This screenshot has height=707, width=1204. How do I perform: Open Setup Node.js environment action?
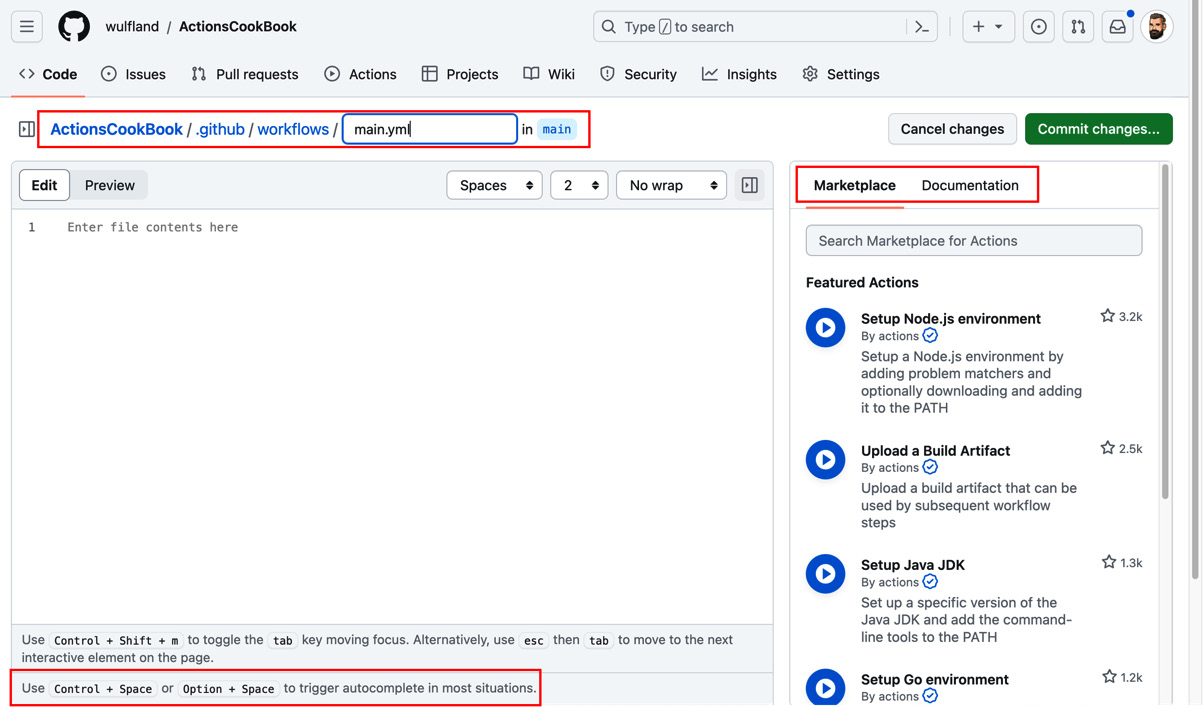(951, 319)
